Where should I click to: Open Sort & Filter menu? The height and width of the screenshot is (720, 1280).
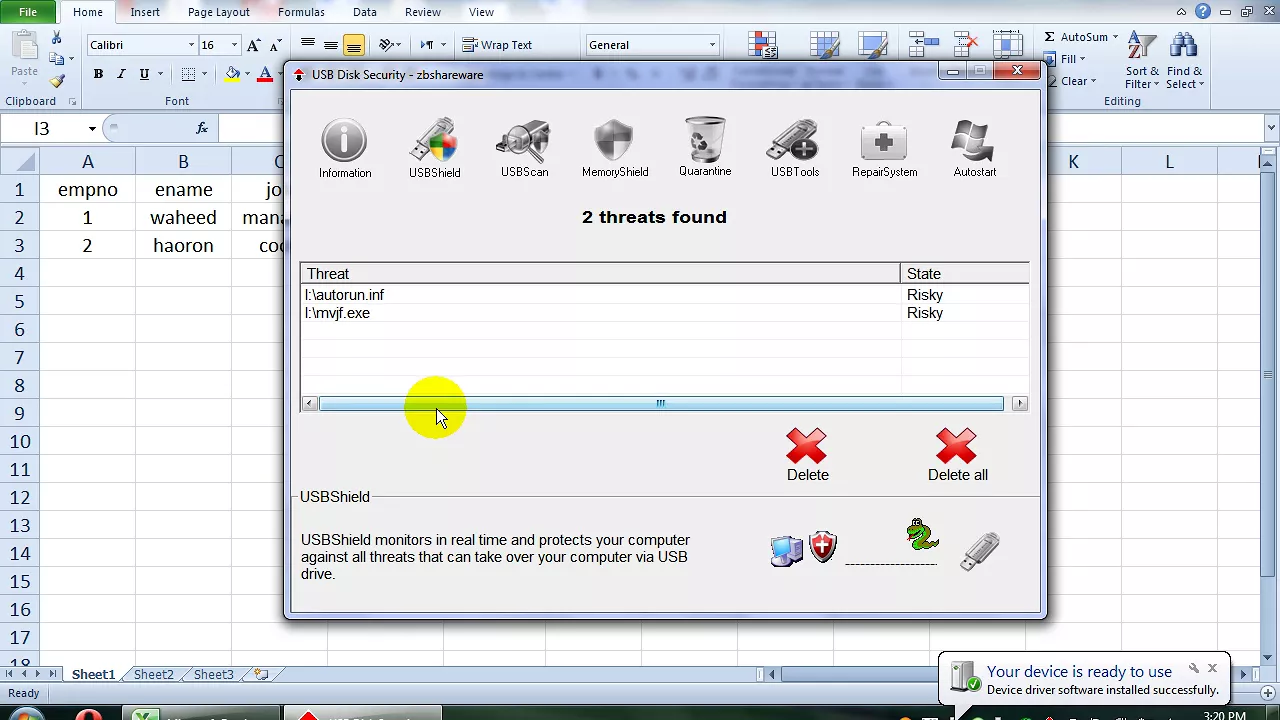[x=1143, y=60]
